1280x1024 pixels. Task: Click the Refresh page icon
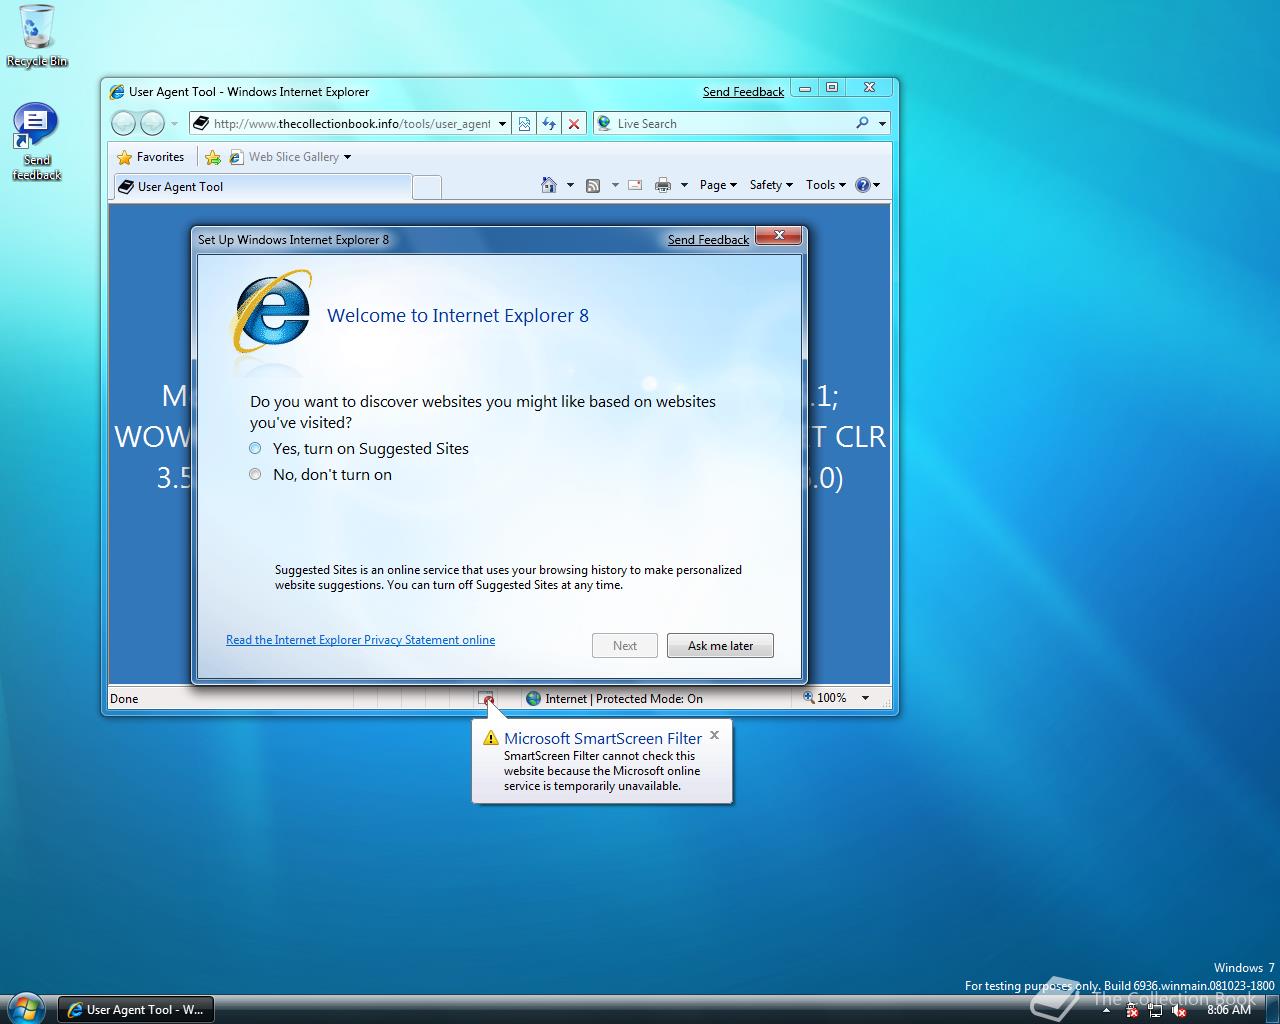point(549,124)
